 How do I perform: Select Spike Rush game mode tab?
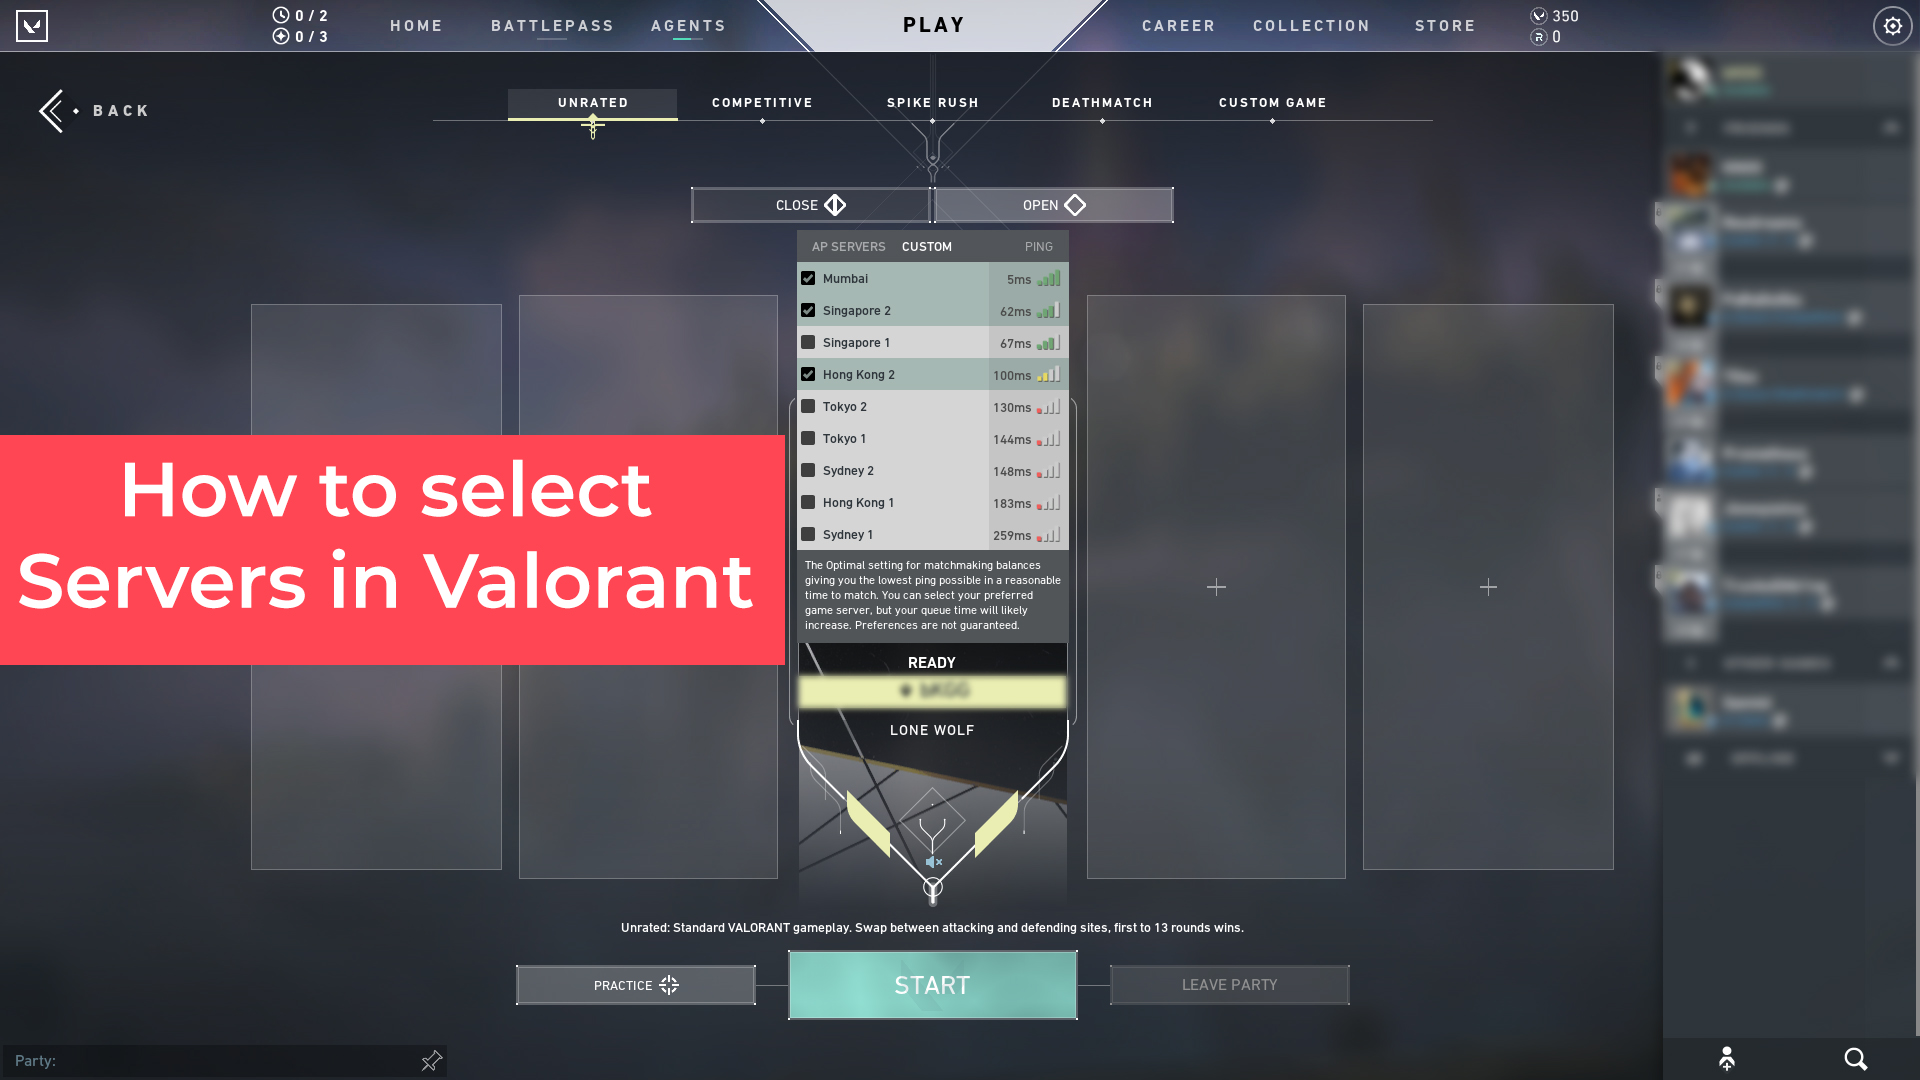tap(932, 102)
